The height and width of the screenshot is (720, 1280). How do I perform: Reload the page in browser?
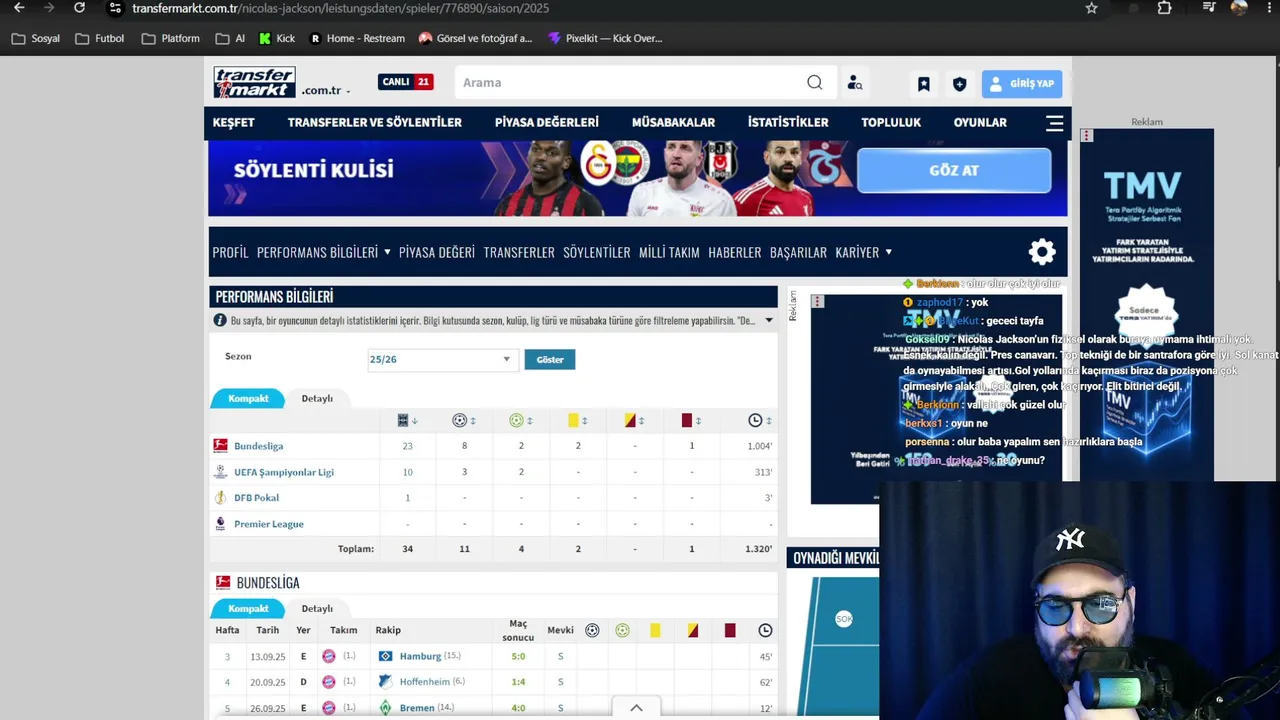[x=80, y=8]
